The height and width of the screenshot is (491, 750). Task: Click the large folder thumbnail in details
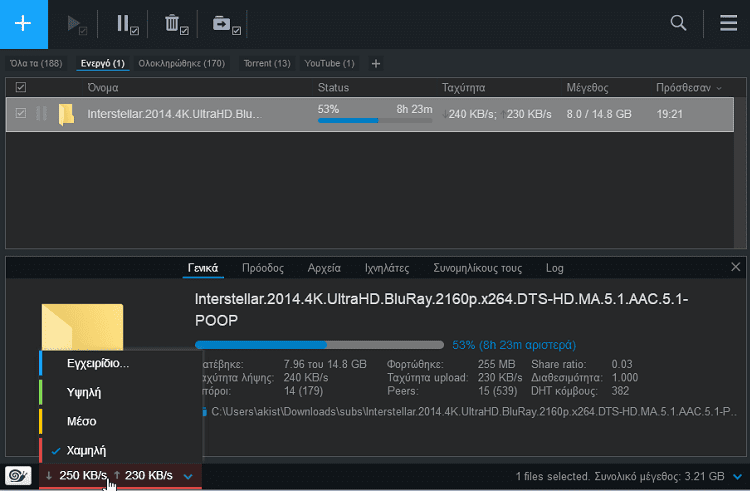82,327
